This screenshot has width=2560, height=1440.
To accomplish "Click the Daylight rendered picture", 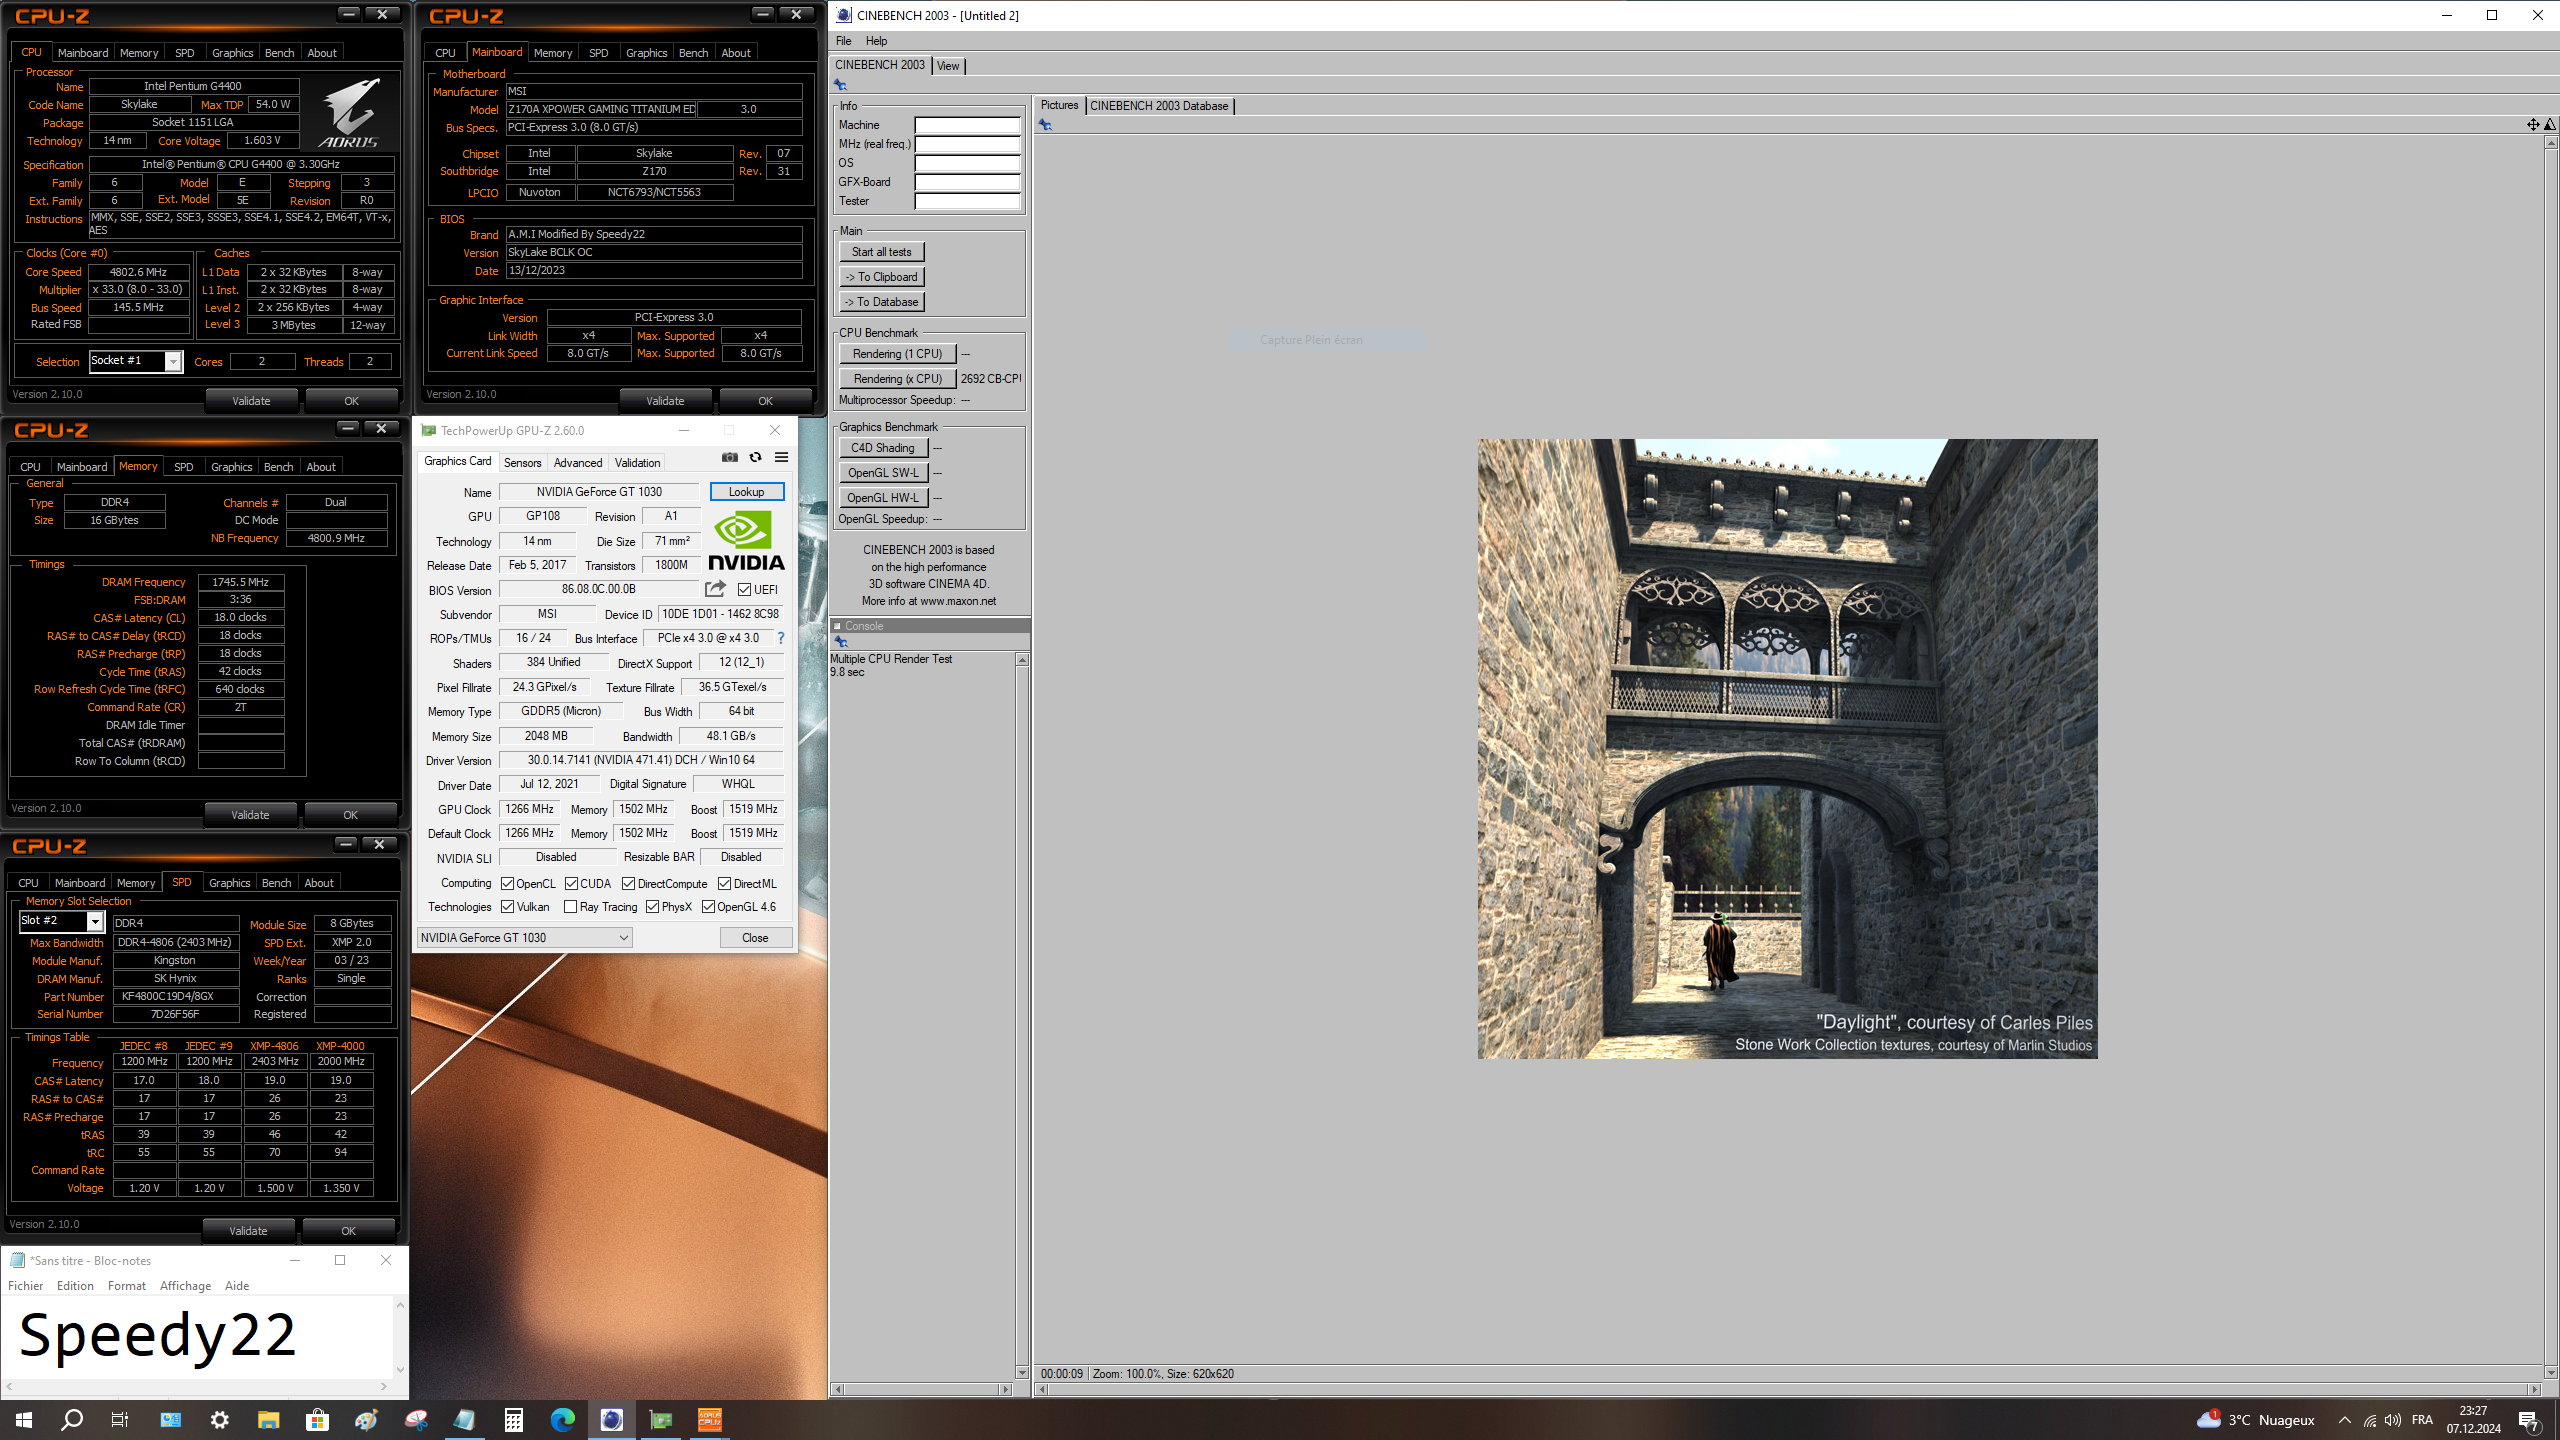I will pos(1787,749).
